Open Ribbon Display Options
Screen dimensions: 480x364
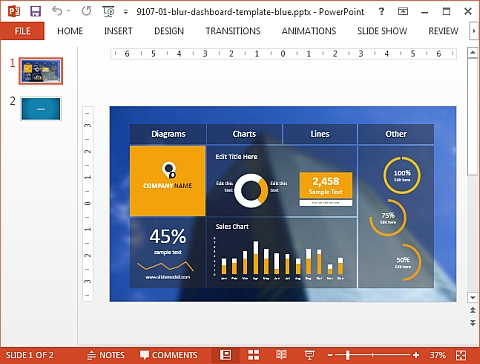click(x=403, y=12)
